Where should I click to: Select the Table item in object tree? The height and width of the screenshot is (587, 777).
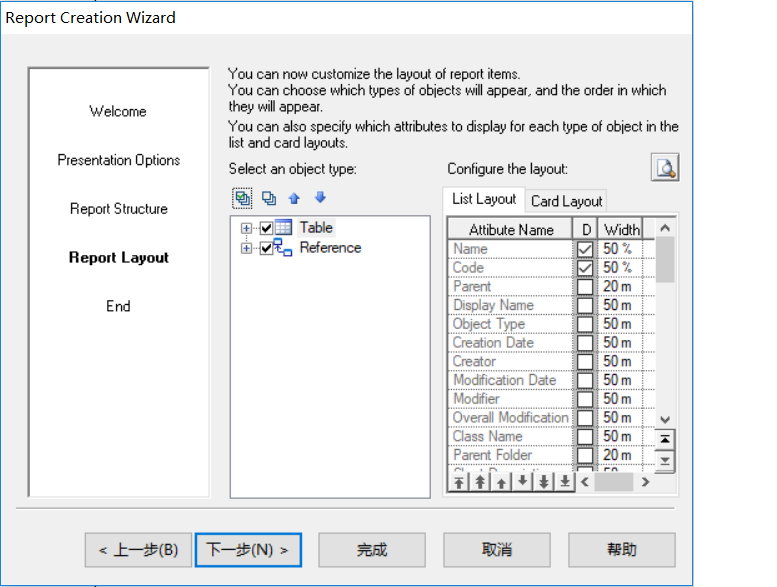[316, 227]
